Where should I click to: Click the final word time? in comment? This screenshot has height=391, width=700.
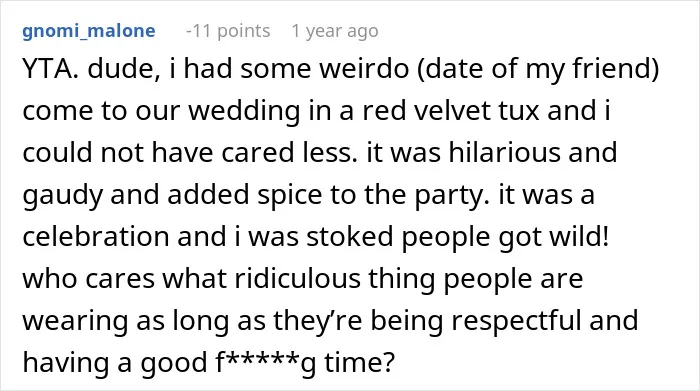tap(360, 362)
